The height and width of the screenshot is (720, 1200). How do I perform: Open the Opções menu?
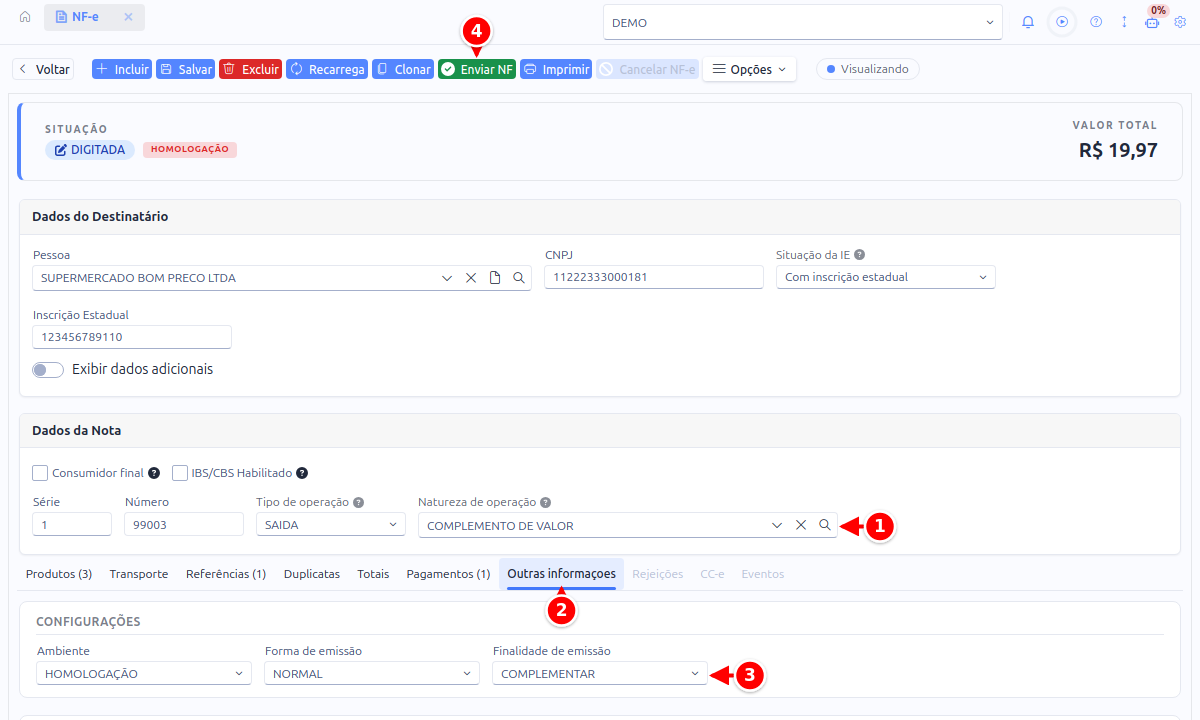750,70
